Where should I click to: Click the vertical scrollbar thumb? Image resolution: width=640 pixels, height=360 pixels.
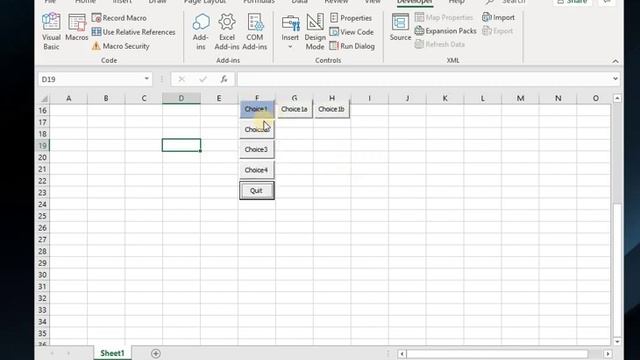pos(617,269)
